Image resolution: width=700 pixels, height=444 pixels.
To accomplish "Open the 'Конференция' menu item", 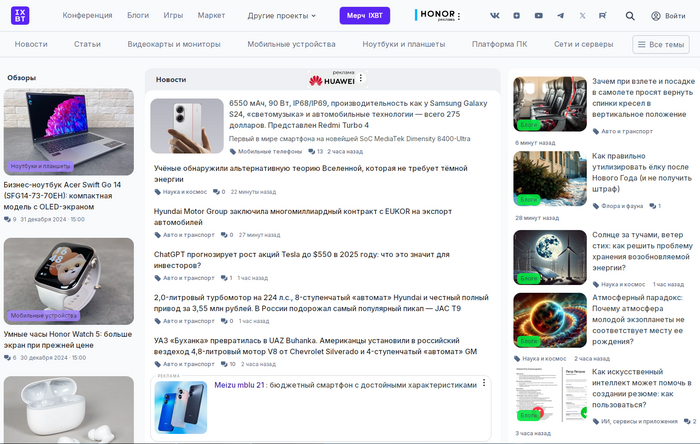I will click(x=87, y=16).
